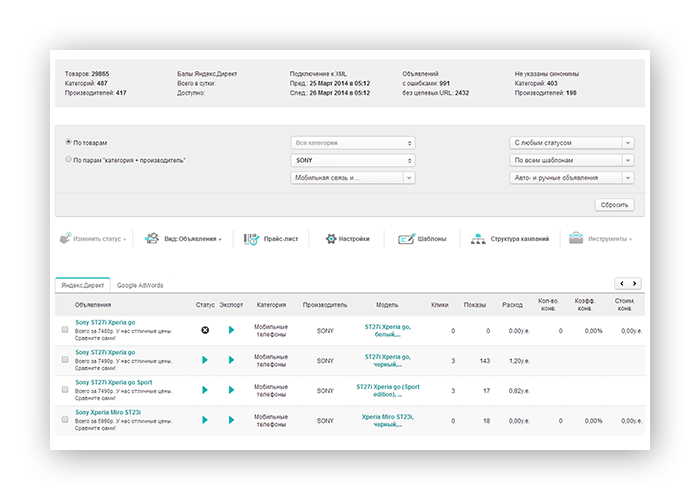
Task: Open Авто- и ручные объявления dropdown
Action: (x=572, y=178)
